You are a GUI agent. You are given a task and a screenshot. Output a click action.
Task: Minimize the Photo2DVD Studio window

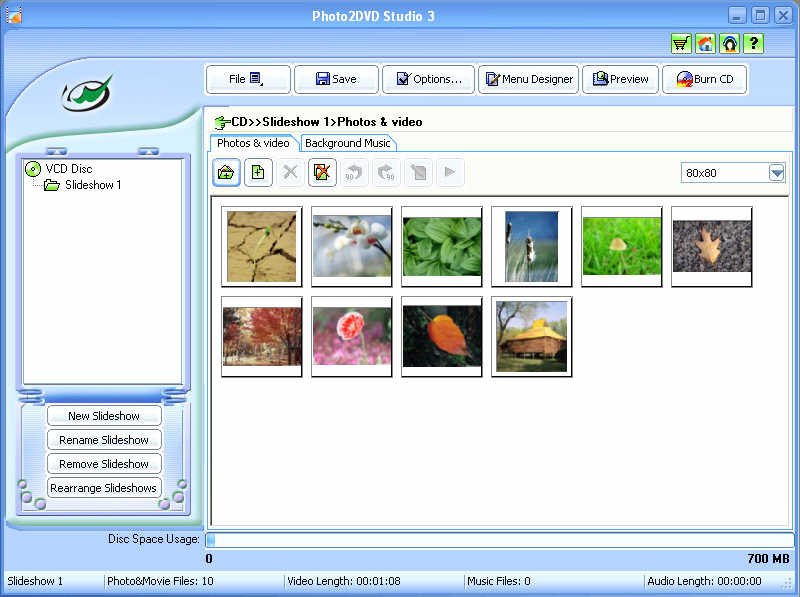click(736, 15)
